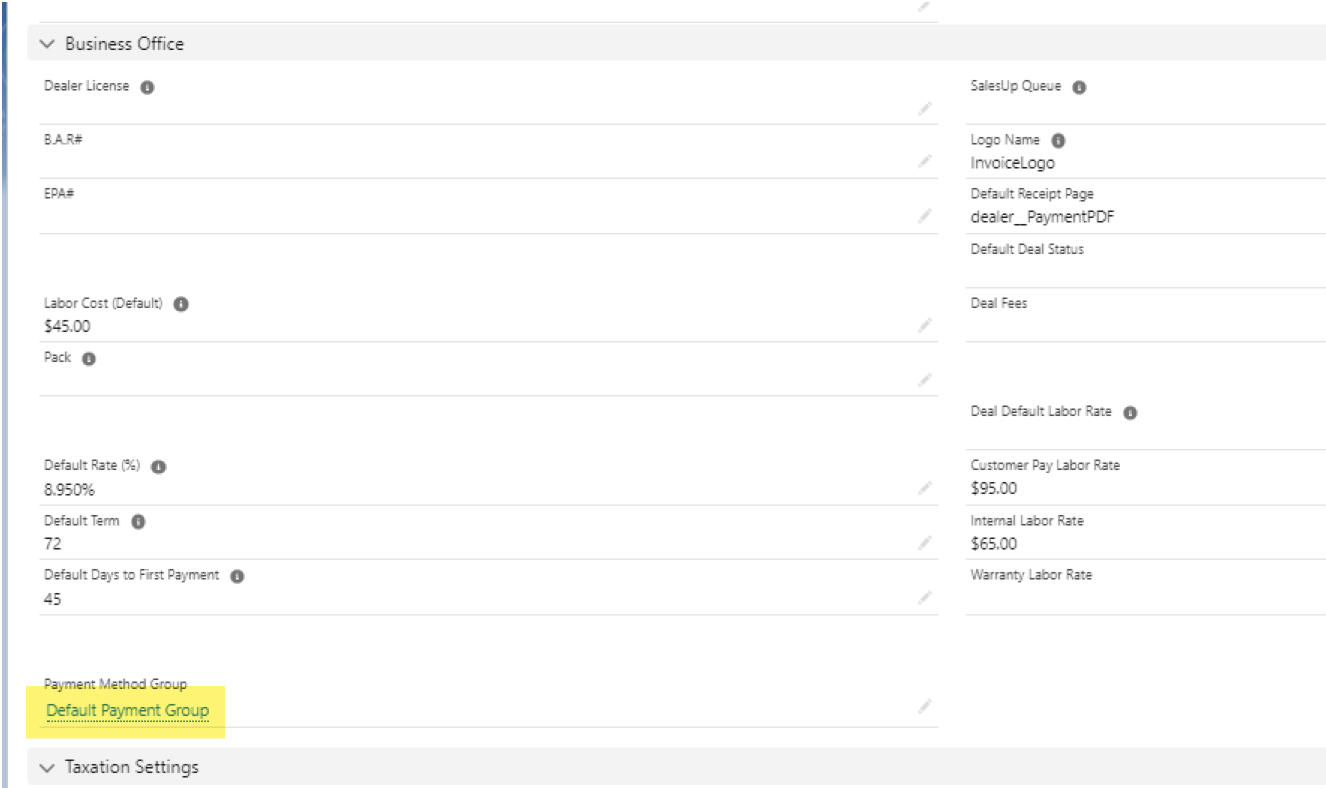Show help for SalesUp Queue

click(1079, 87)
